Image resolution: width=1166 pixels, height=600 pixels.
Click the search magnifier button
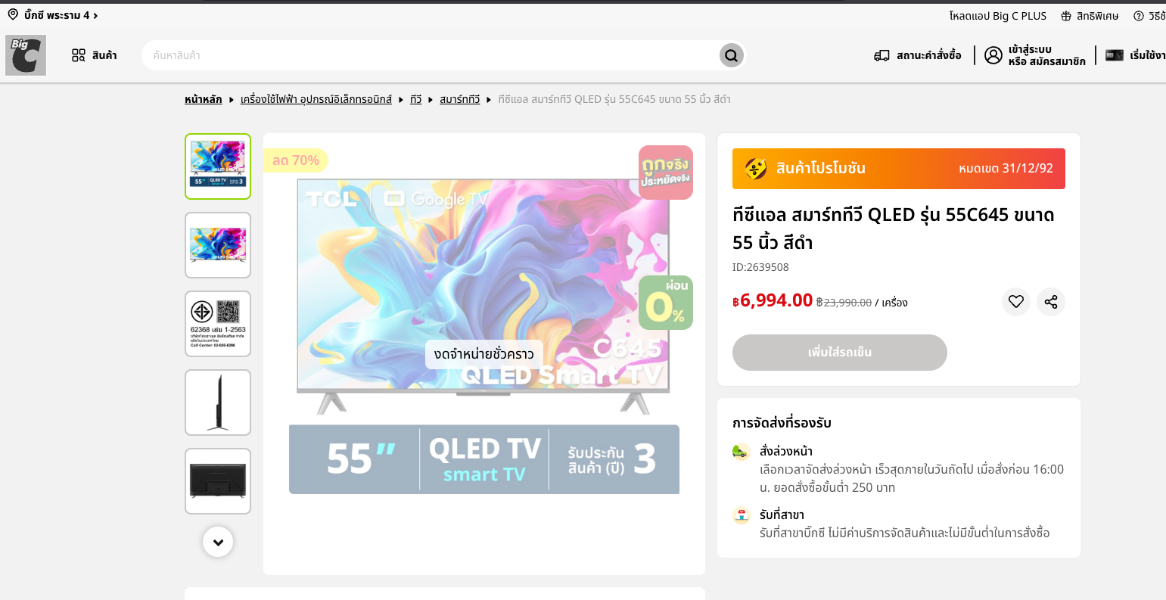[731, 55]
